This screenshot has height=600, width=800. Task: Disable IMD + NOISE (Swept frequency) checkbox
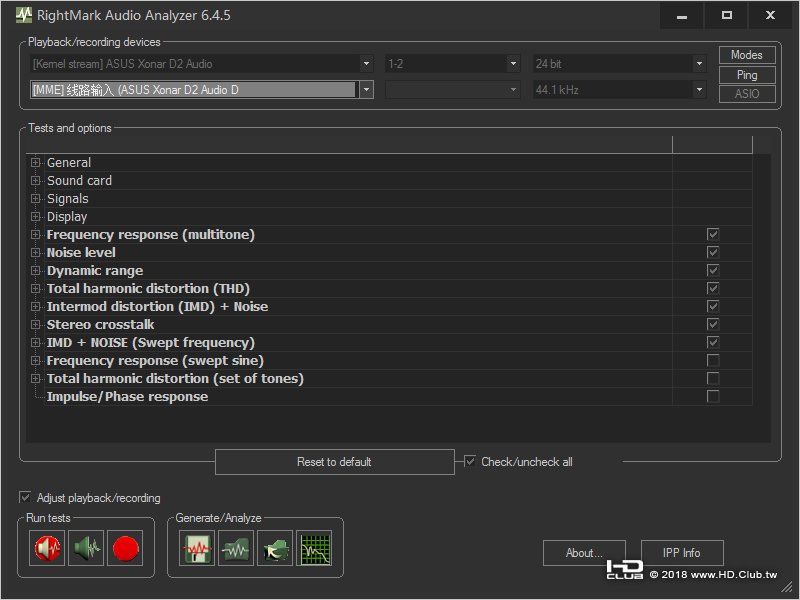(x=713, y=342)
